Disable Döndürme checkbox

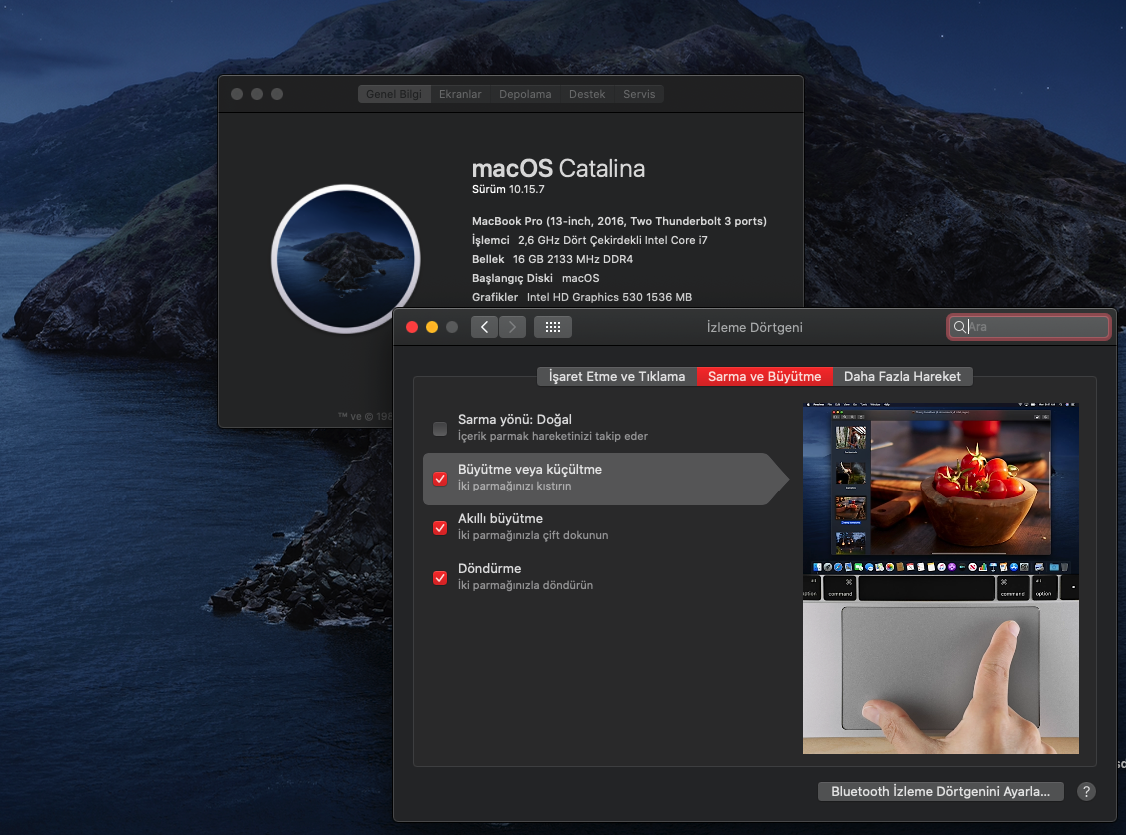tap(440, 578)
